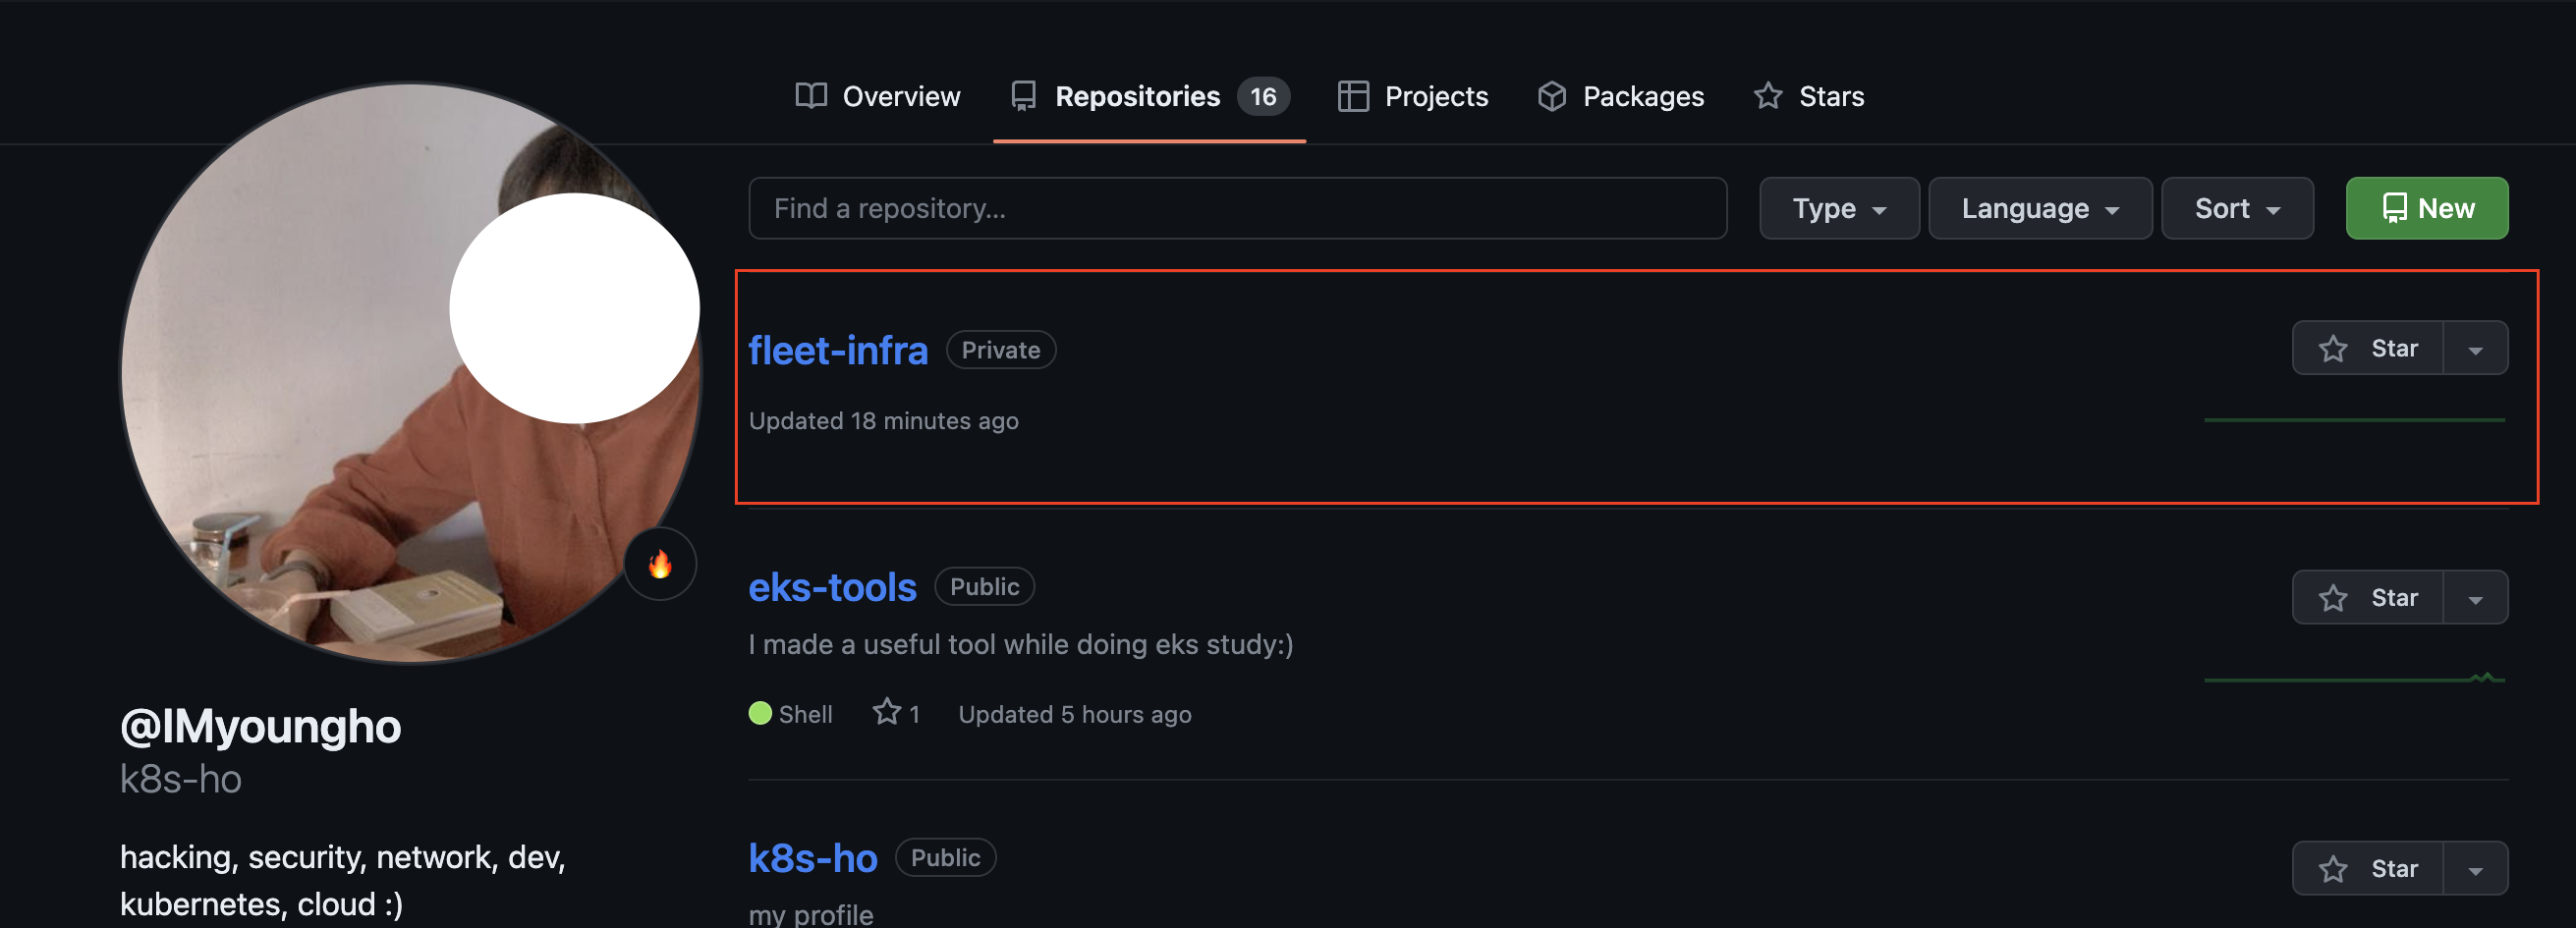Viewport: 2576px width, 928px height.
Task: Click 'Updated 18 minutes ago' text
Action: tap(884, 421)
